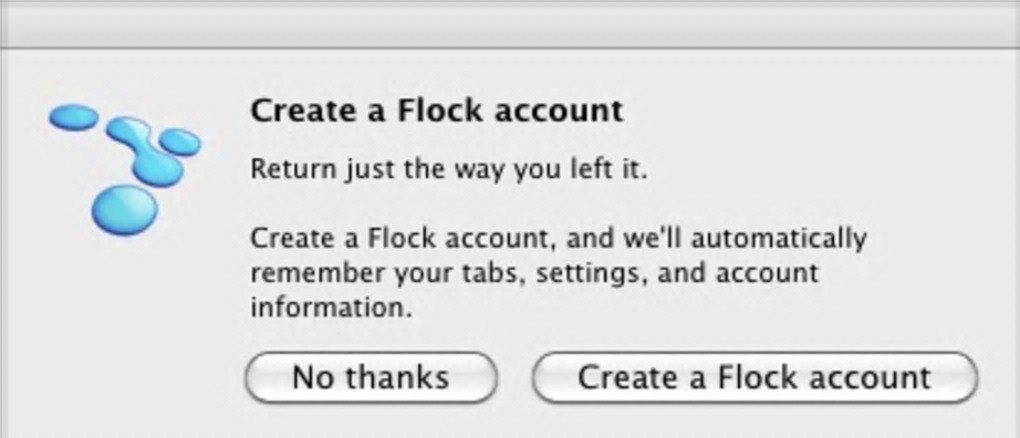1020x438 pixels.
Task: Click the large bottom droplet of the Flock logo
Action: coord(125,210)
